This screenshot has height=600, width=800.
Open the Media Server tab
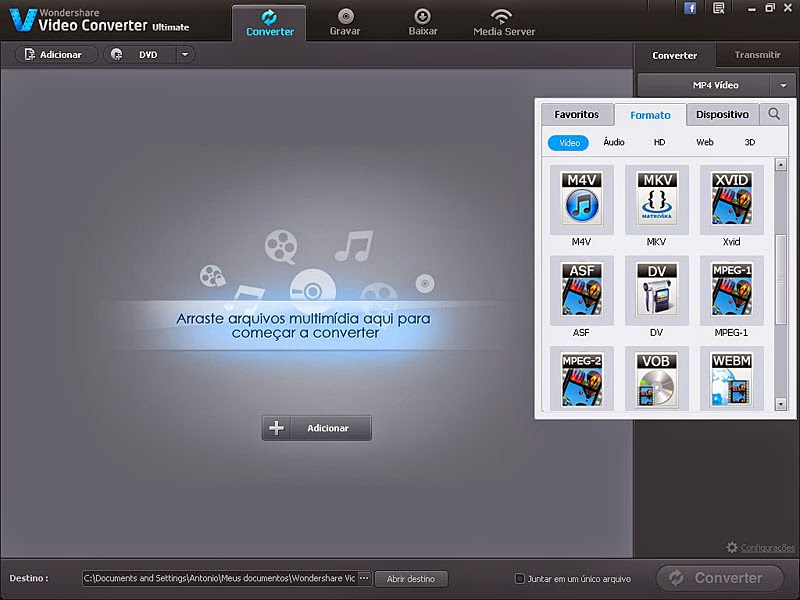(x=504, y=23)
